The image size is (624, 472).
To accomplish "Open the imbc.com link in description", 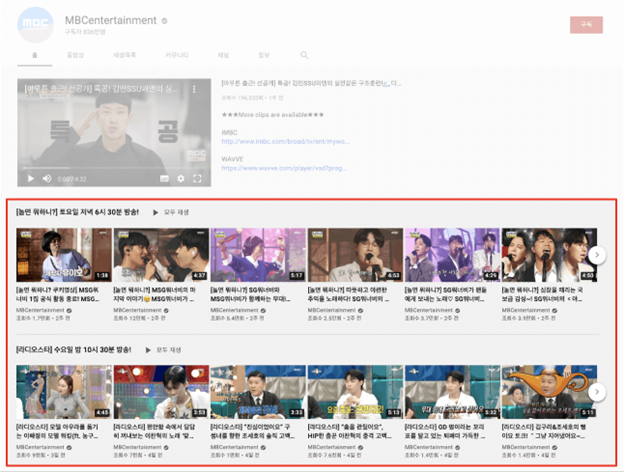I will coord(286,141).
